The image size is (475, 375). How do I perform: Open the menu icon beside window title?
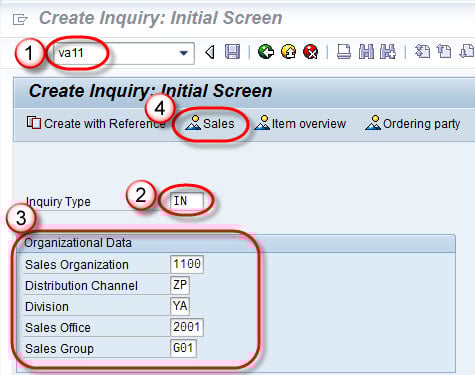click(20, 19)
